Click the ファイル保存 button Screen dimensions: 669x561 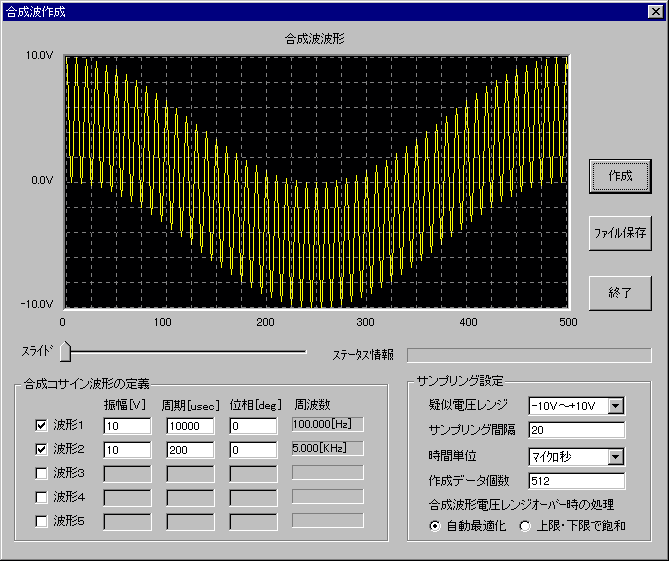(620, 233)
